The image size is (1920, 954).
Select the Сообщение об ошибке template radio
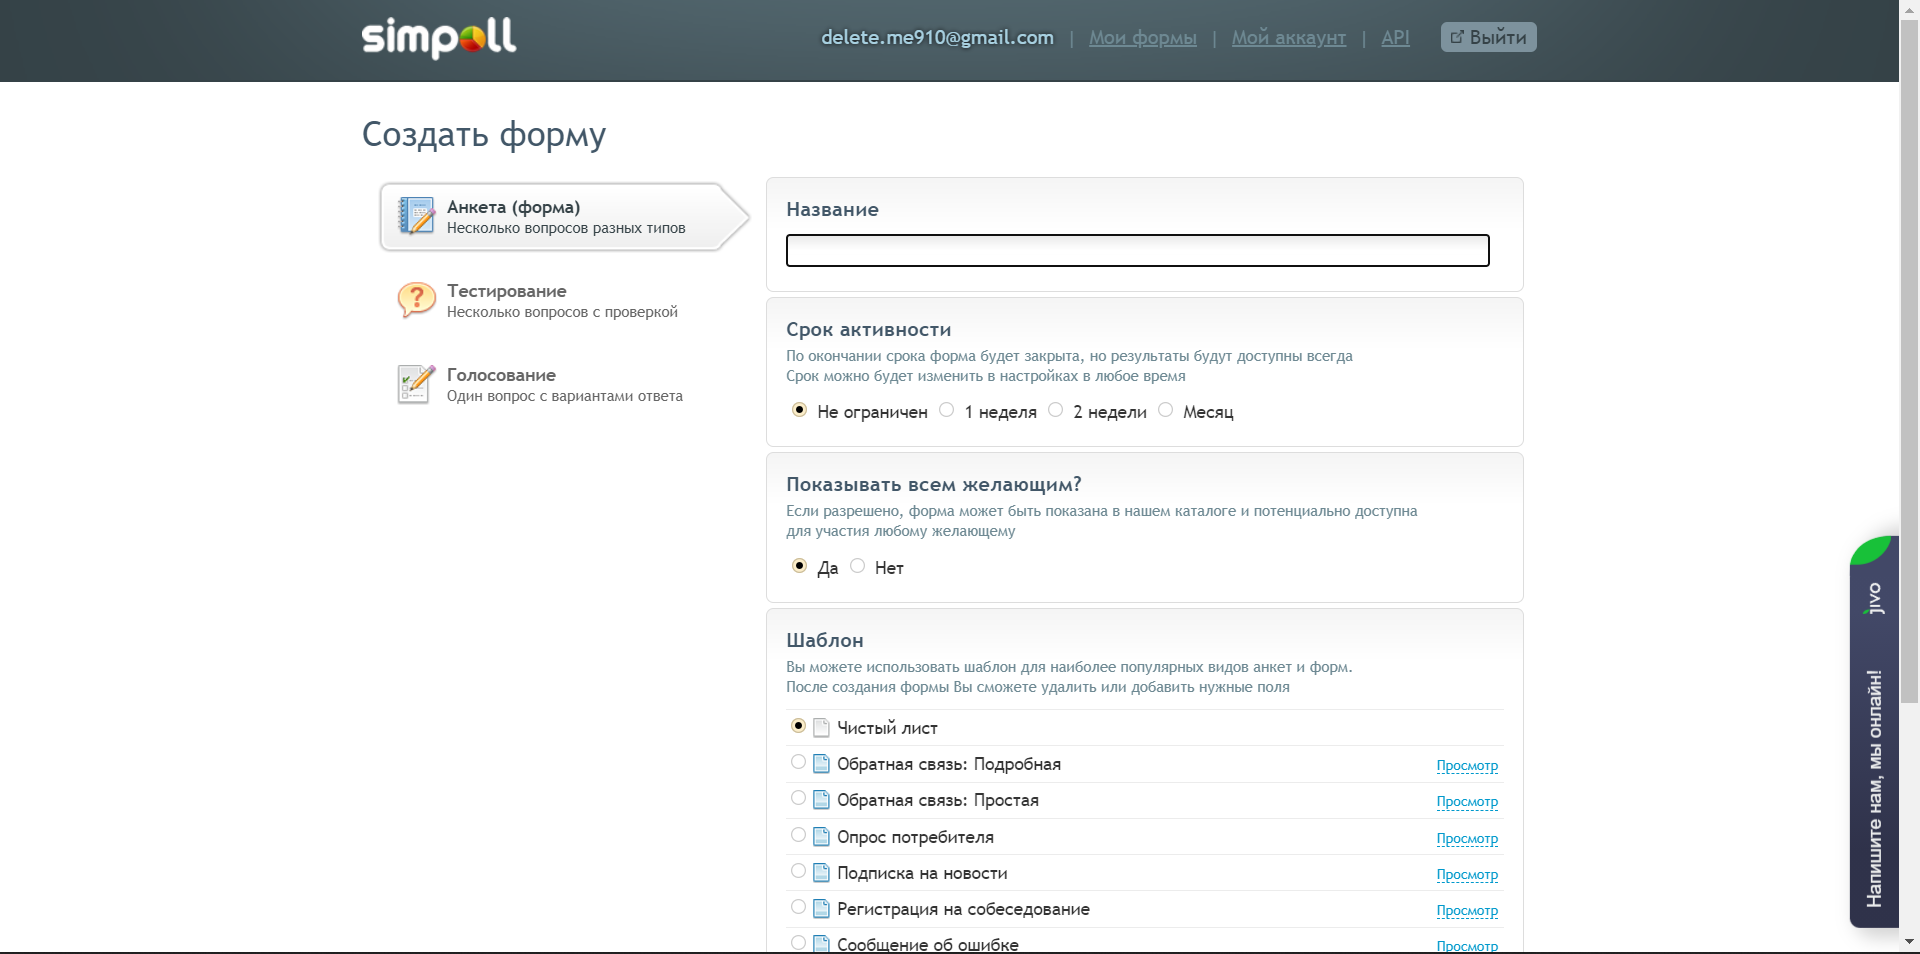pyautogui.click(x=798, y=943)
